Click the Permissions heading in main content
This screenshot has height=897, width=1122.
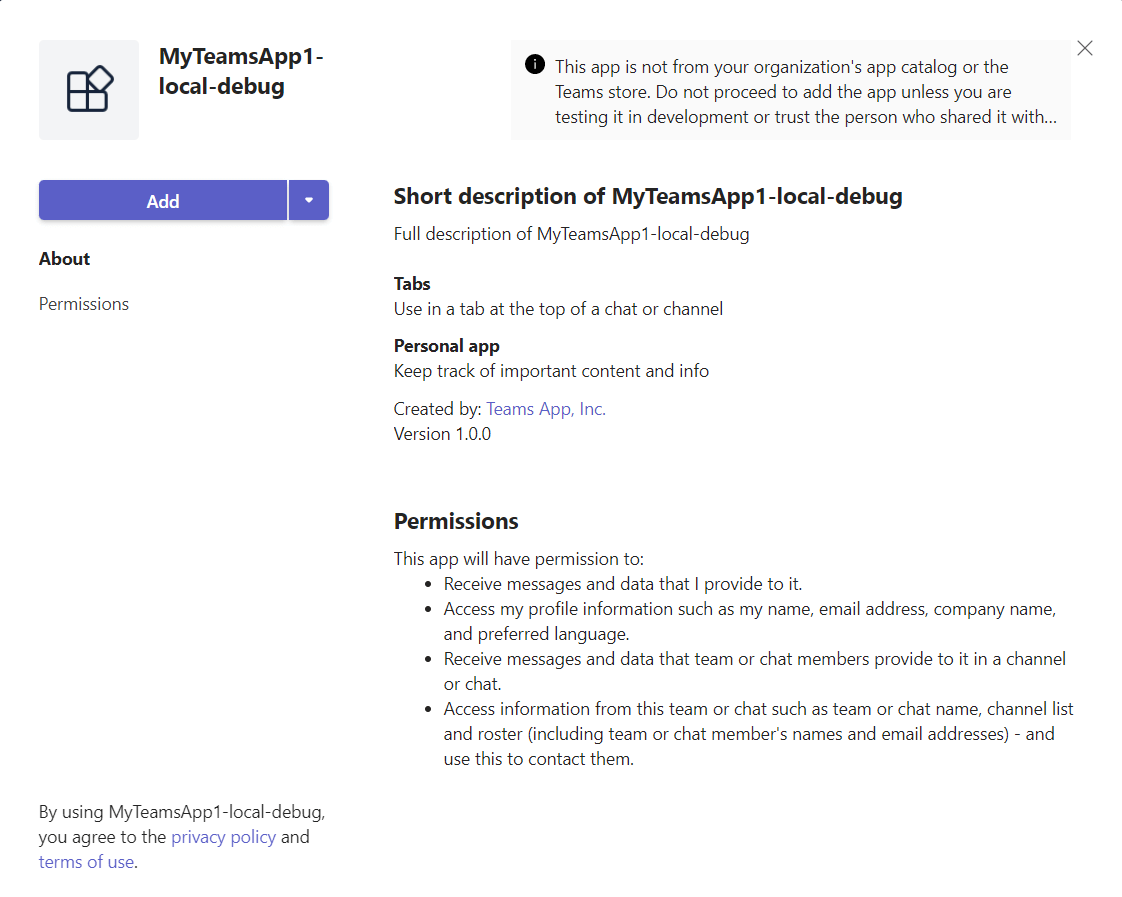(x=456, y=521)
